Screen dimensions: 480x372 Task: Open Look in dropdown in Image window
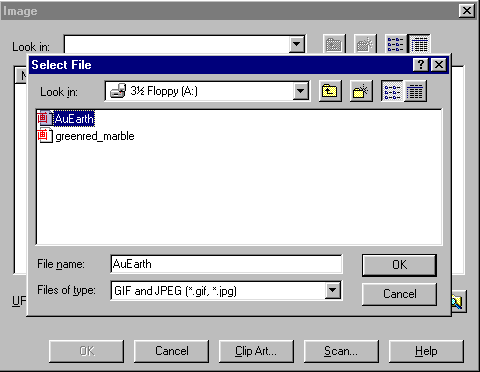(x=296, y=44)
